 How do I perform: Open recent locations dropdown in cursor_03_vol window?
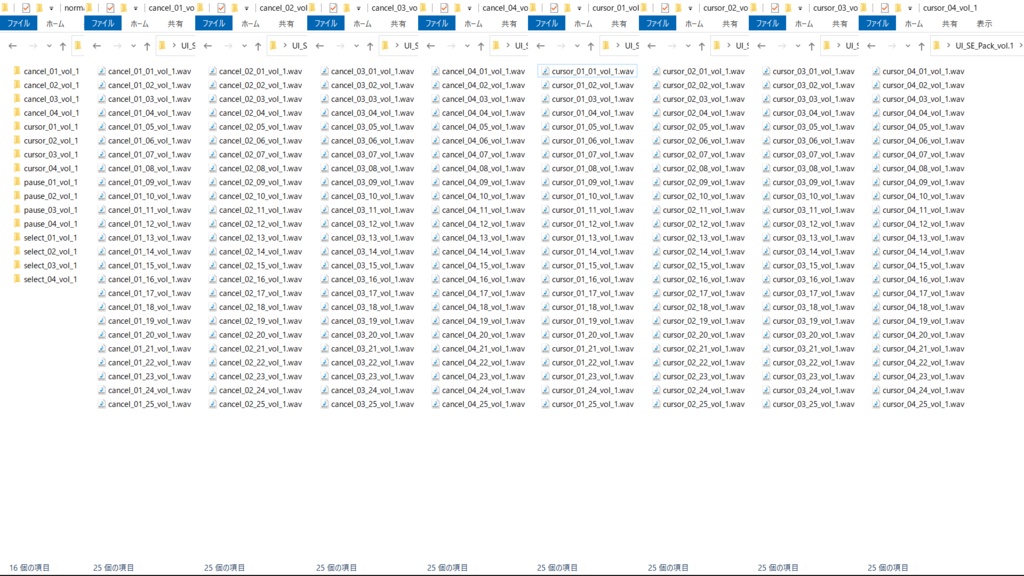click(x=797, y=46)
